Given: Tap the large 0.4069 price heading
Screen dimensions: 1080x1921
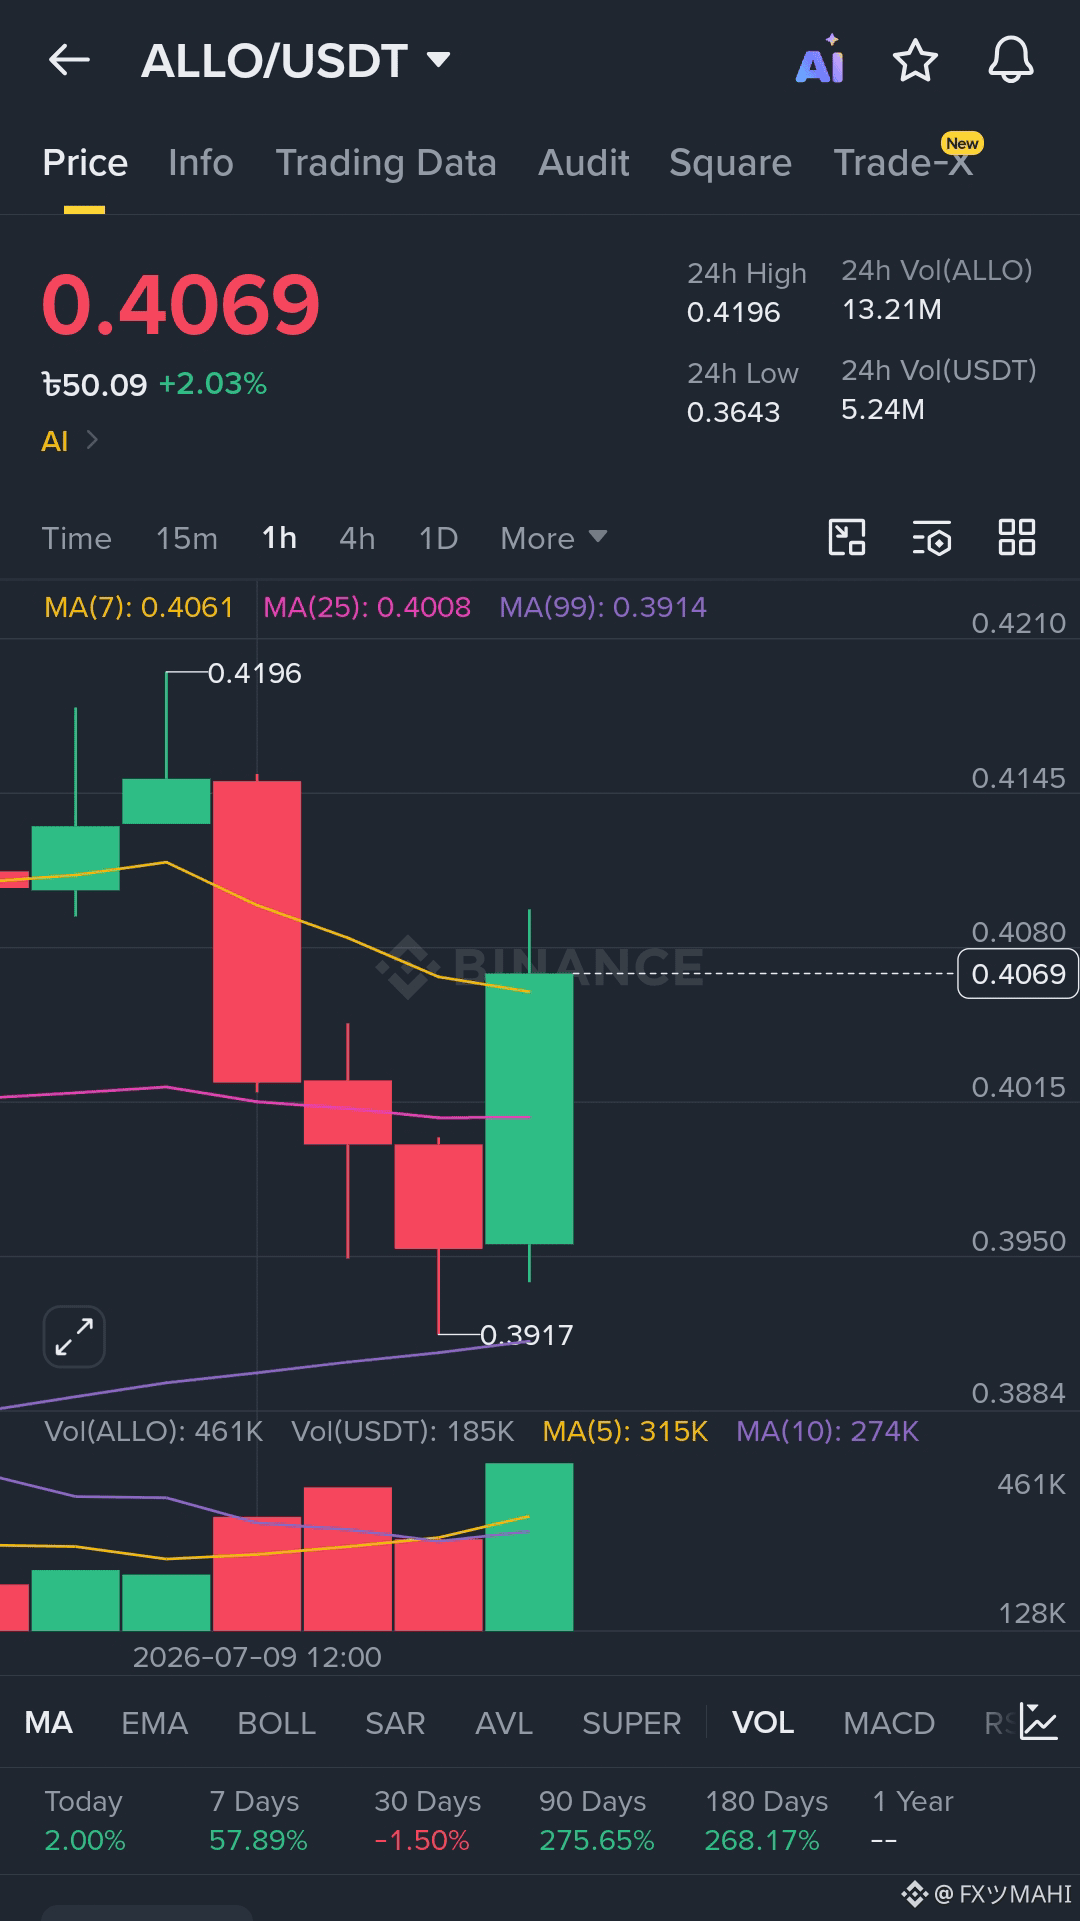Looking at the screenshot, I should click(180, 304).
